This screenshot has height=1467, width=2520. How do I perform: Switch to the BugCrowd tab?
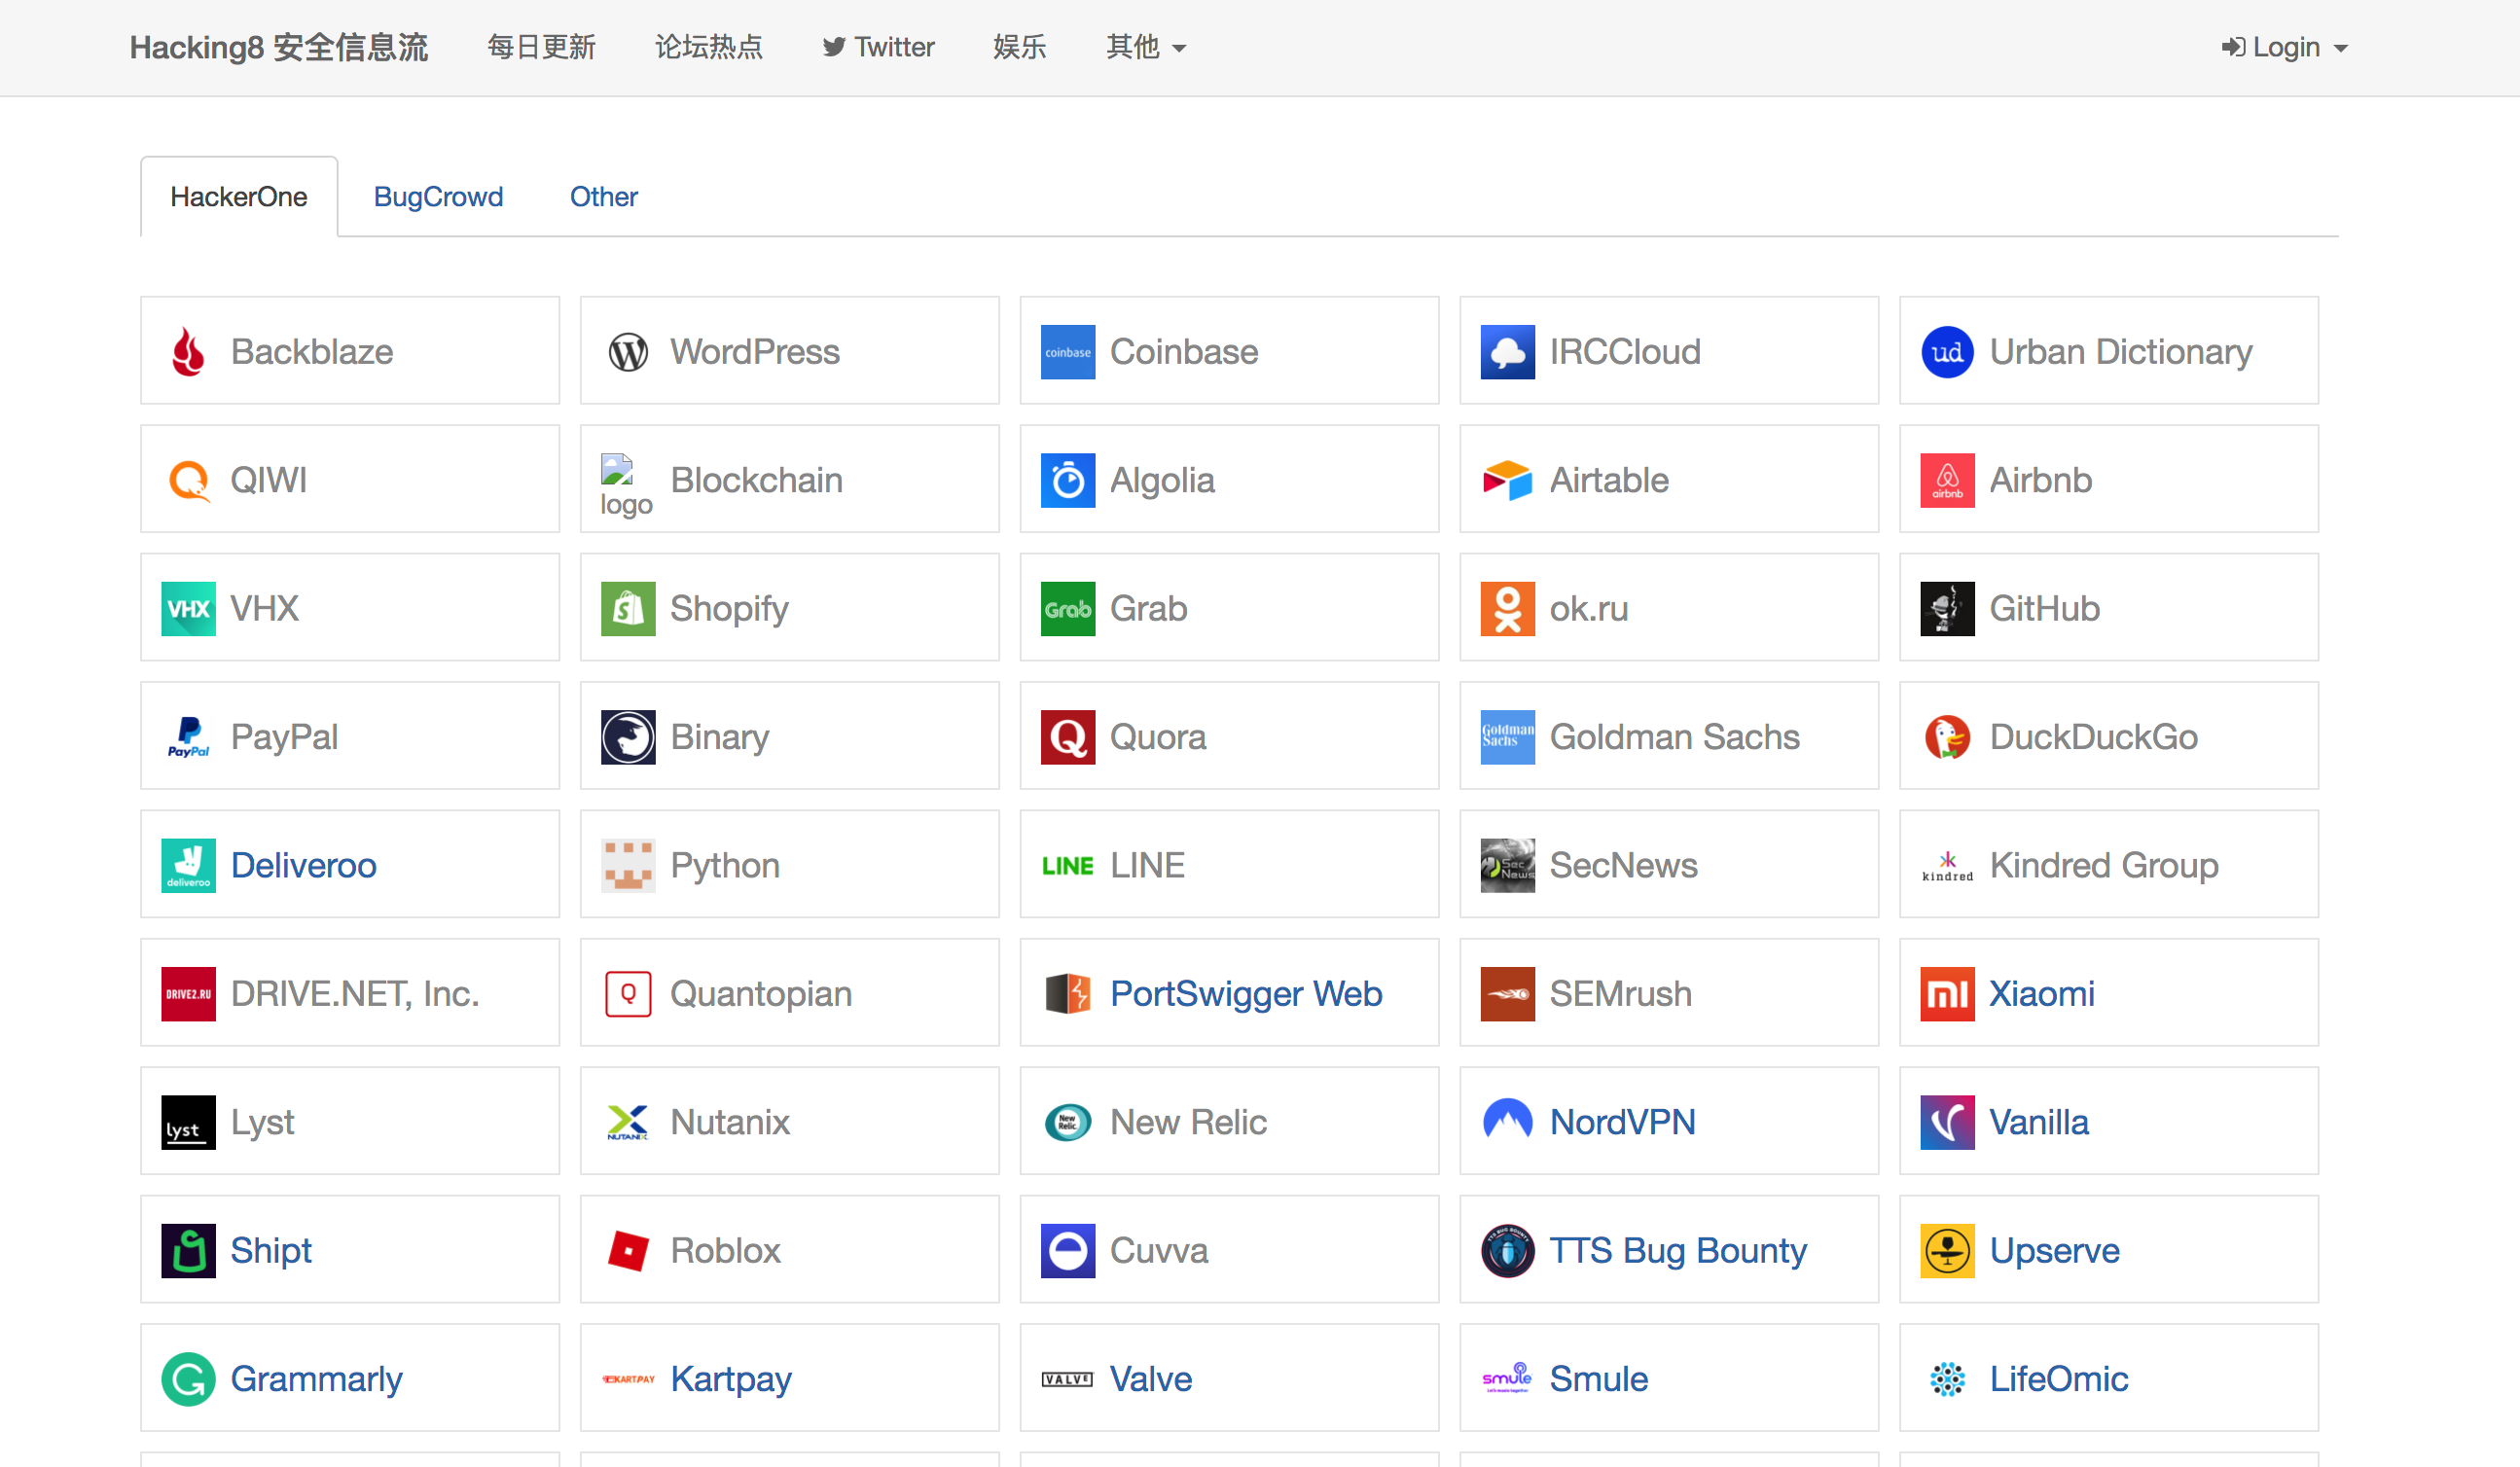click(x=438, y=197)
